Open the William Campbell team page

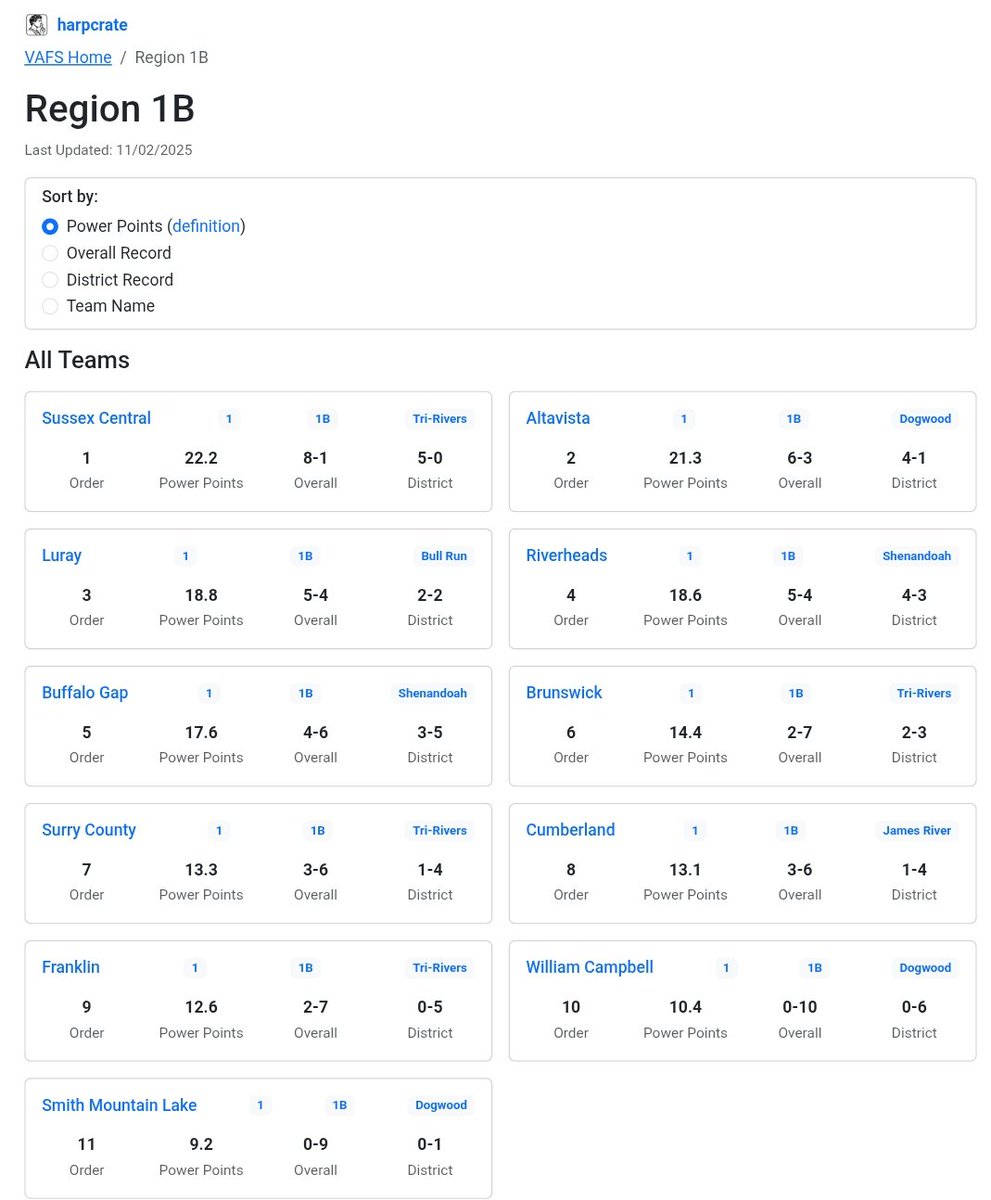click(590, 967)
